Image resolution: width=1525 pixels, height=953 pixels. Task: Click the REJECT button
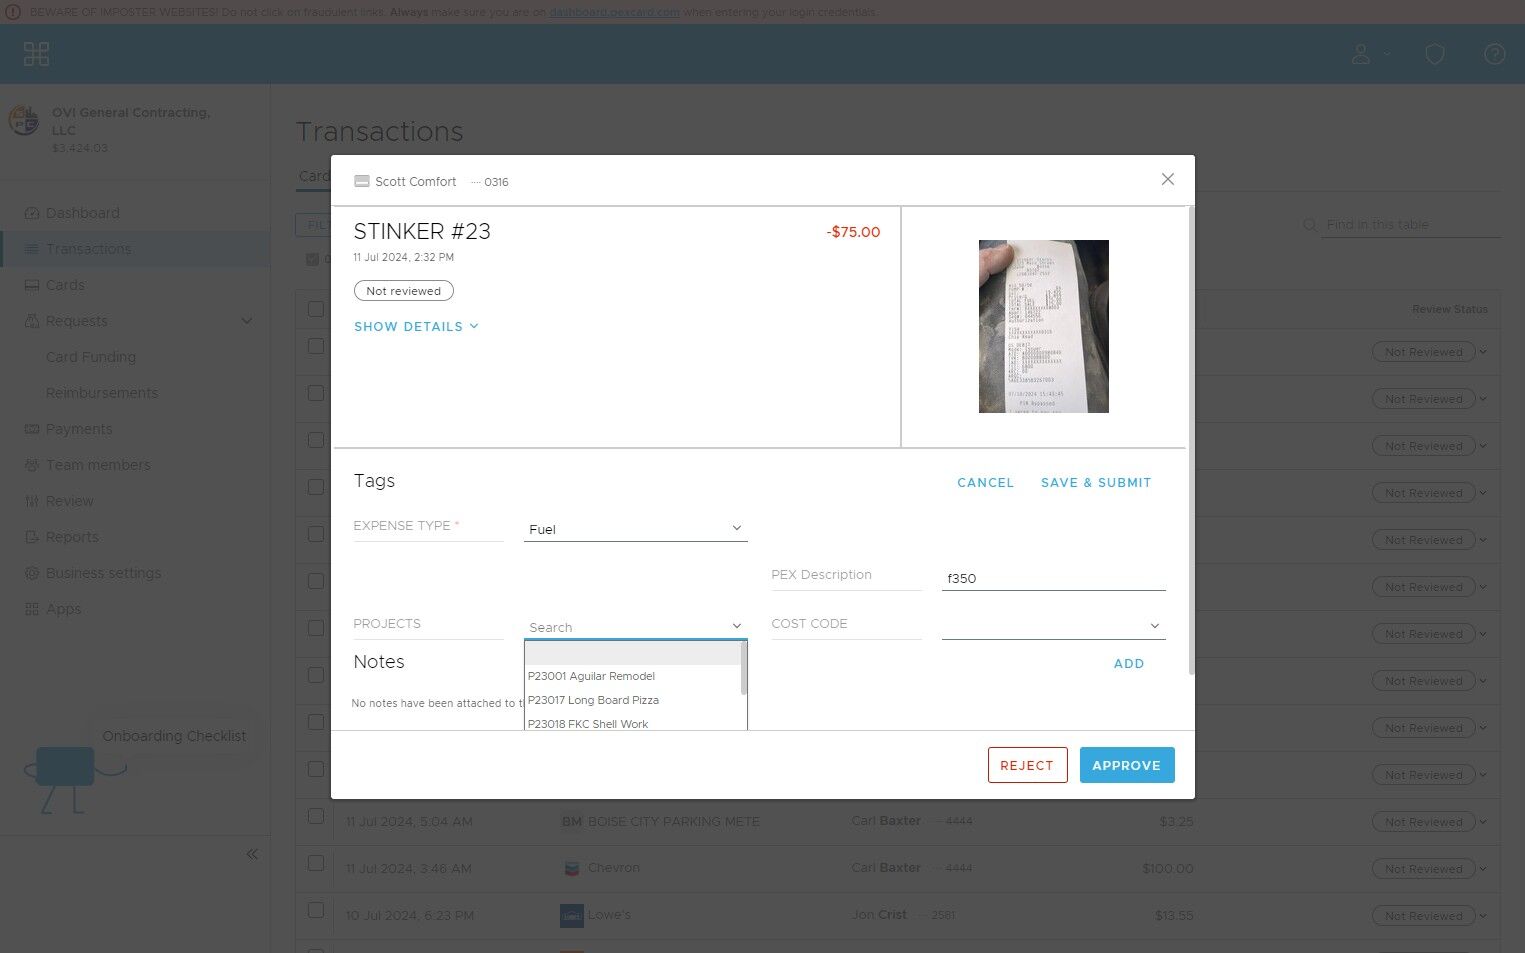(x=1027, y=765)
